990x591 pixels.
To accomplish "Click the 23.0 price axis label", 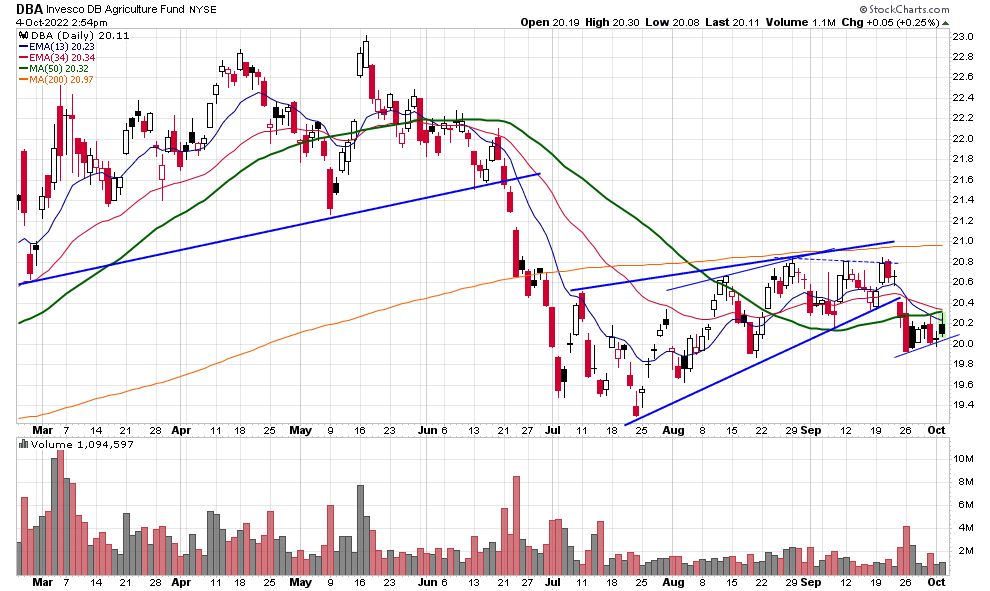I will (963, 37).
